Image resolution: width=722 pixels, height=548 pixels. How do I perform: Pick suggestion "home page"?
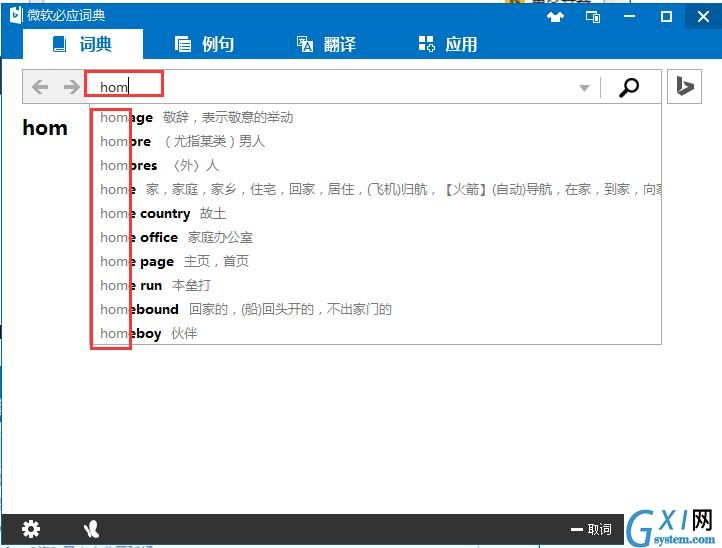coord(376,261)
